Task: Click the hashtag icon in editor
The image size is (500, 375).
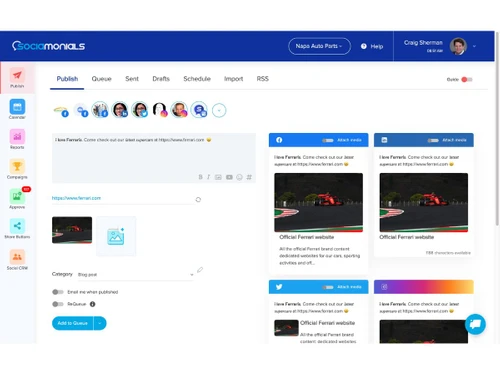Action: (249, 177)
